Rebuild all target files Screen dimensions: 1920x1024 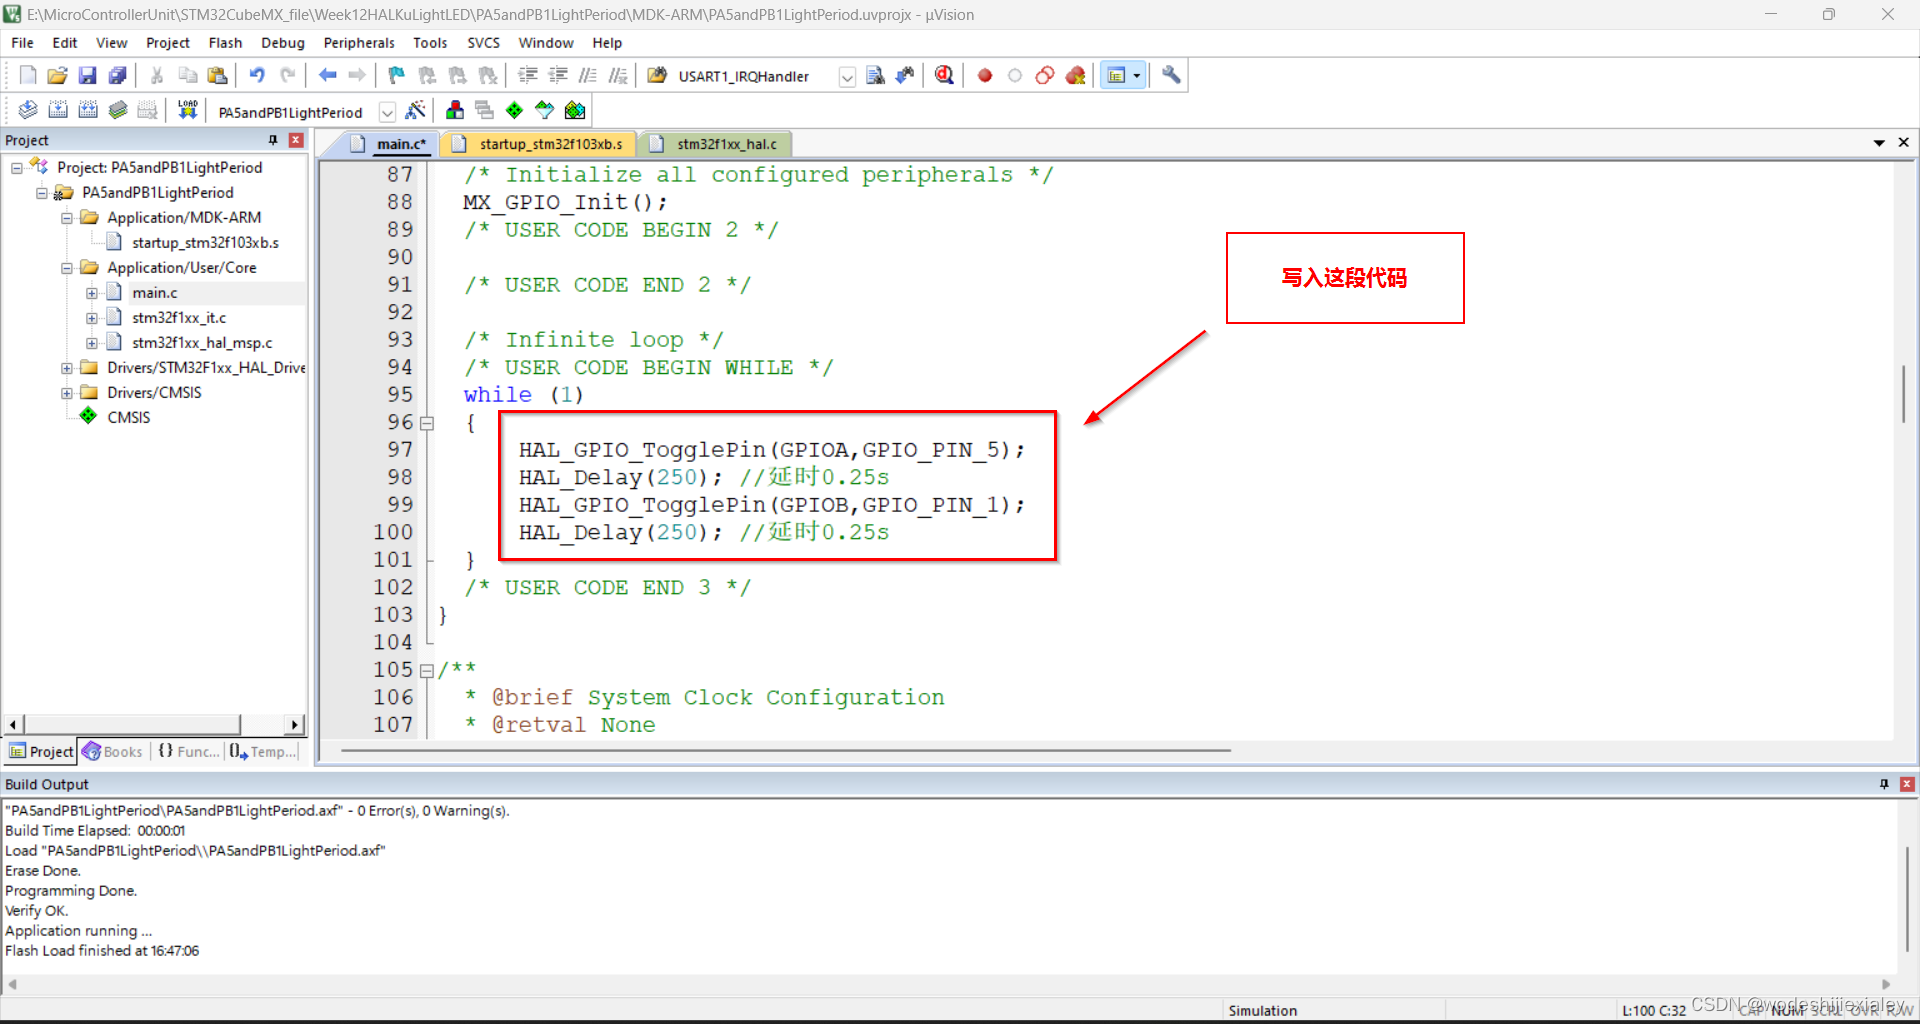88,110
